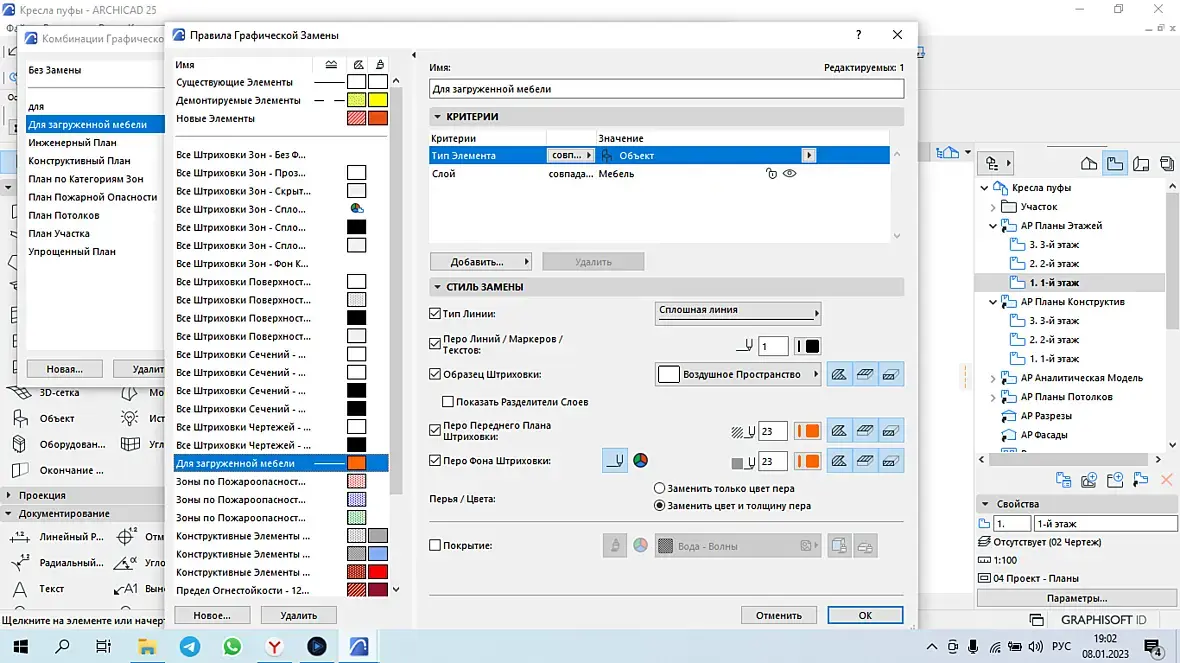Viewport: 1180px width, 663px height.
Task: Enable Показать Разделители Слоев checkbox
Action: [x=448, y=402]
